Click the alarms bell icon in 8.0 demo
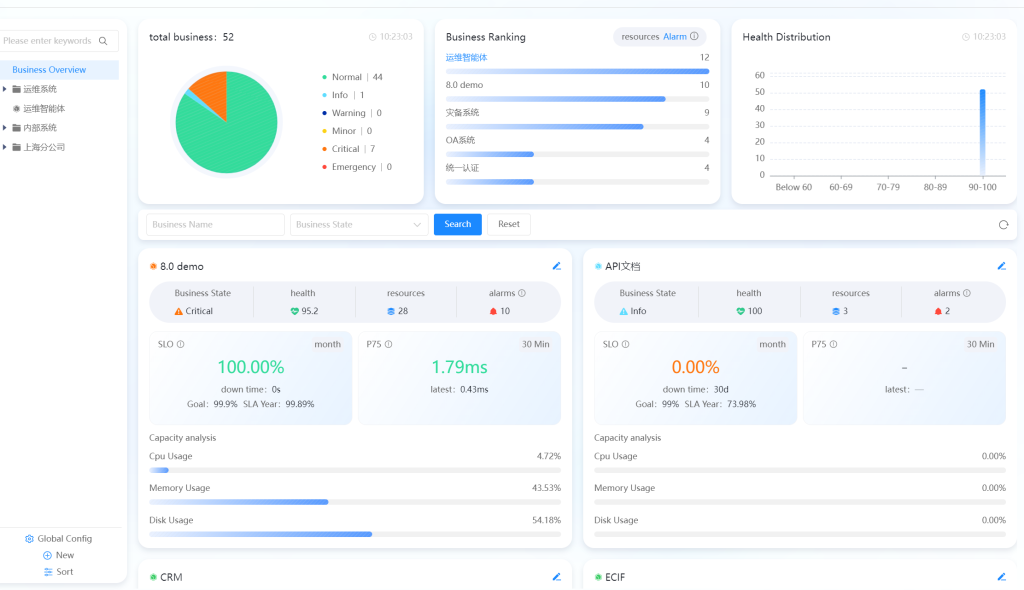The width and height of the screenshot is (1024, 590). click(492, 311)
